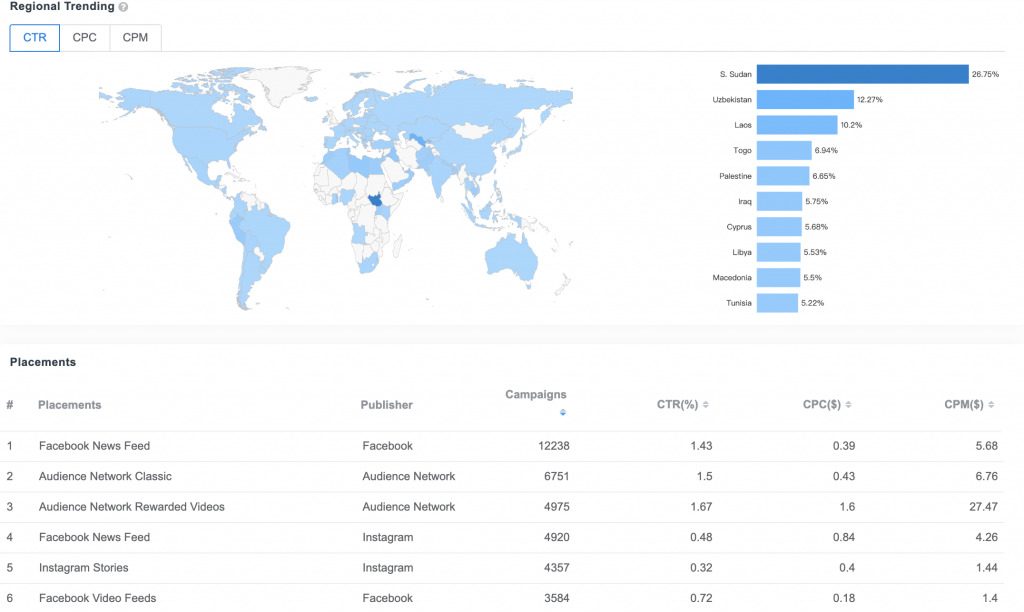
Task: Sort by the Campaigns column arrow
Action: click(x=563, y=412)
